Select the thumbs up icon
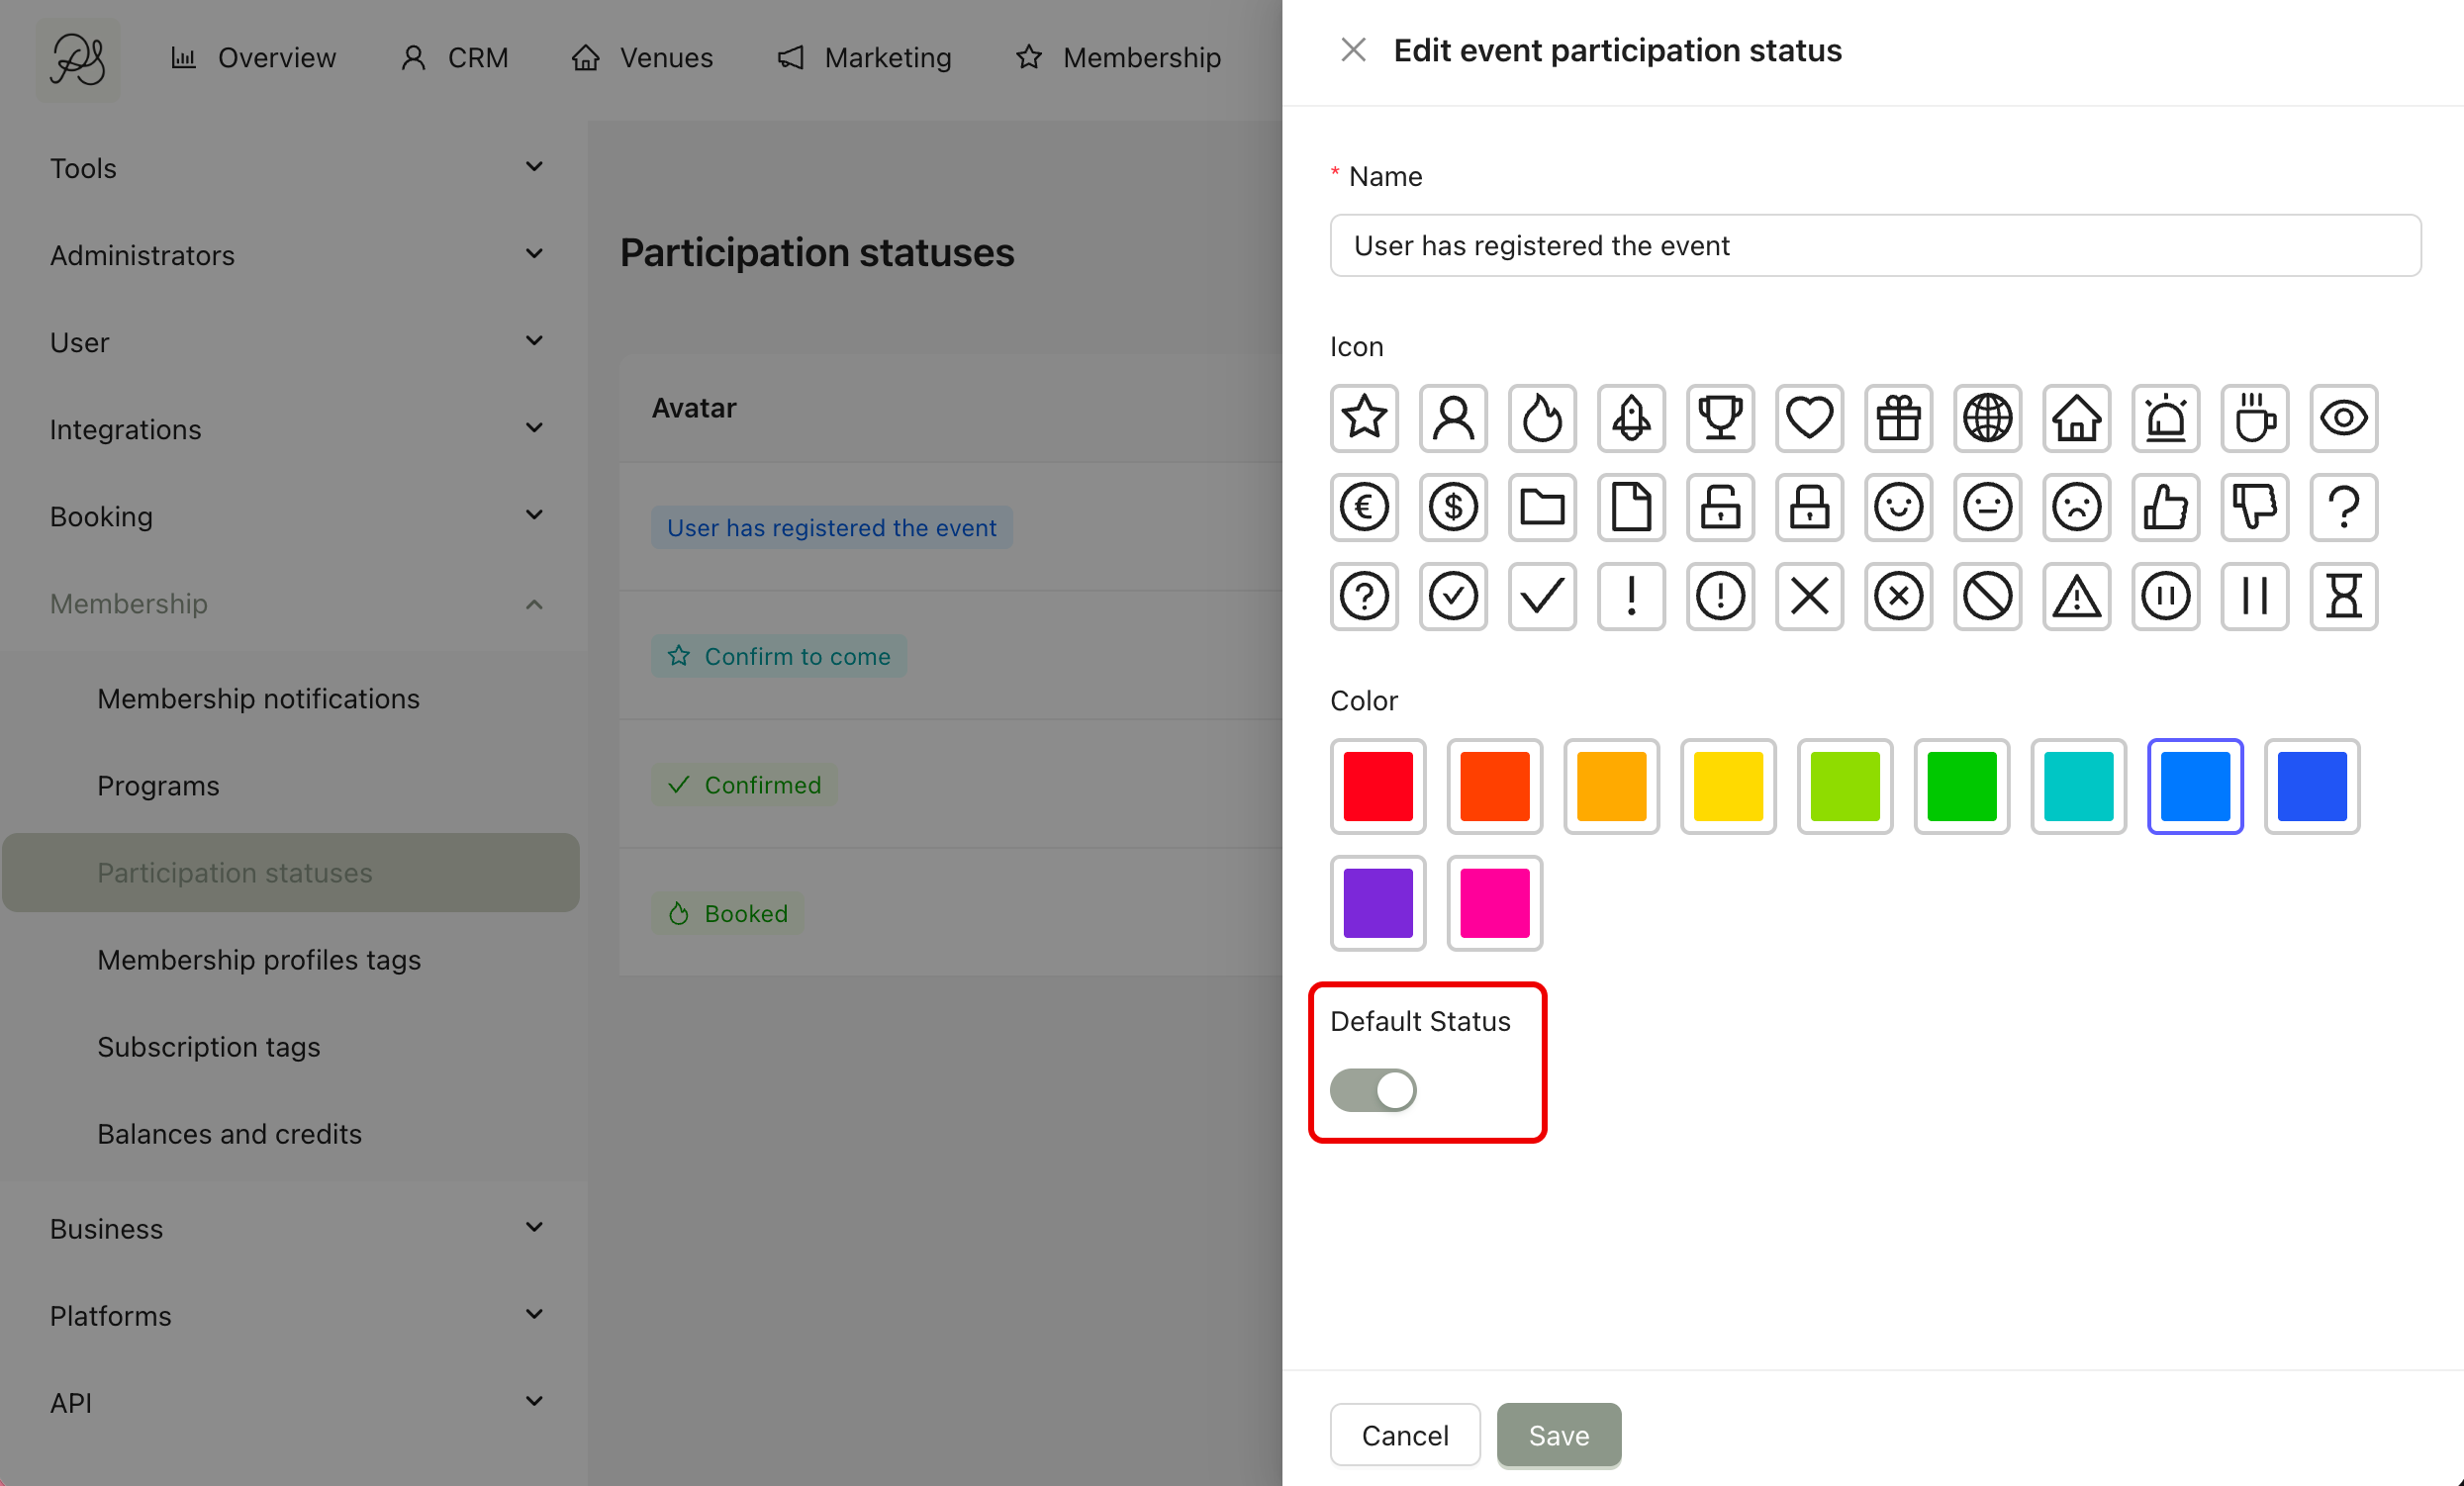2464x1486 pixels. [2165, 507]
